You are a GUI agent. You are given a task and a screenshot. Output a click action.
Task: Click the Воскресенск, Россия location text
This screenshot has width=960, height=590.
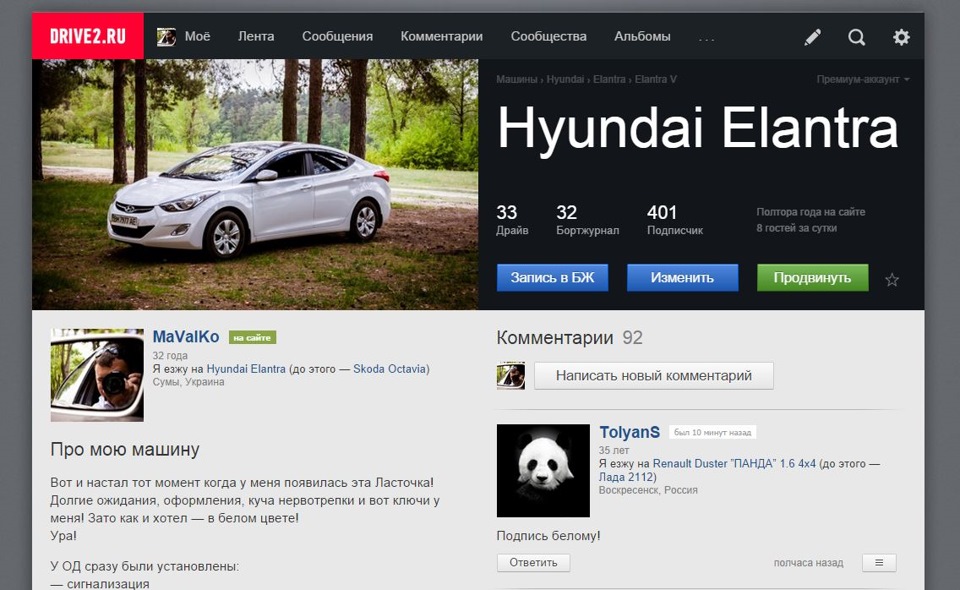coord(648,490)
